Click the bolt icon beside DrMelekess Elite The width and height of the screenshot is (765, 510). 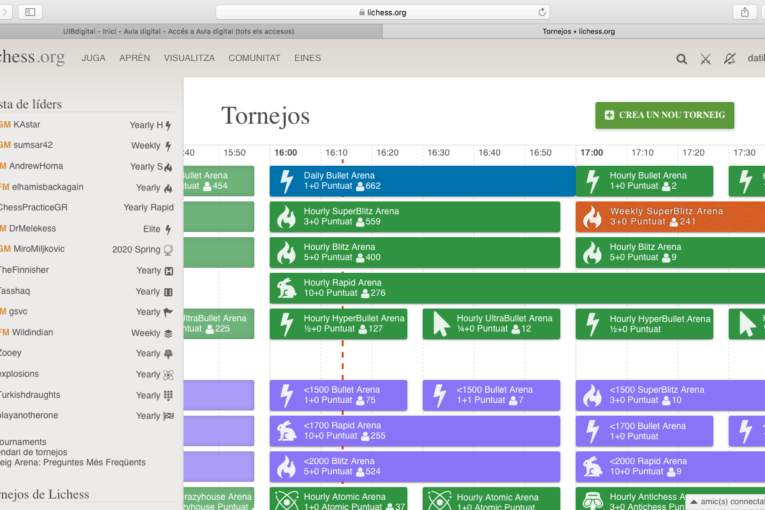(x=168, y=229)
